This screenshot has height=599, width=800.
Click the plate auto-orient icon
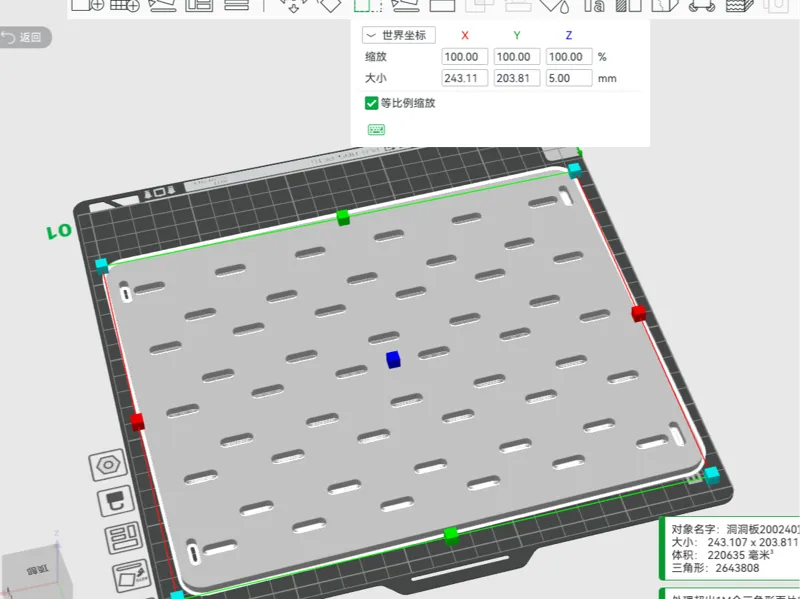(132, 576)
